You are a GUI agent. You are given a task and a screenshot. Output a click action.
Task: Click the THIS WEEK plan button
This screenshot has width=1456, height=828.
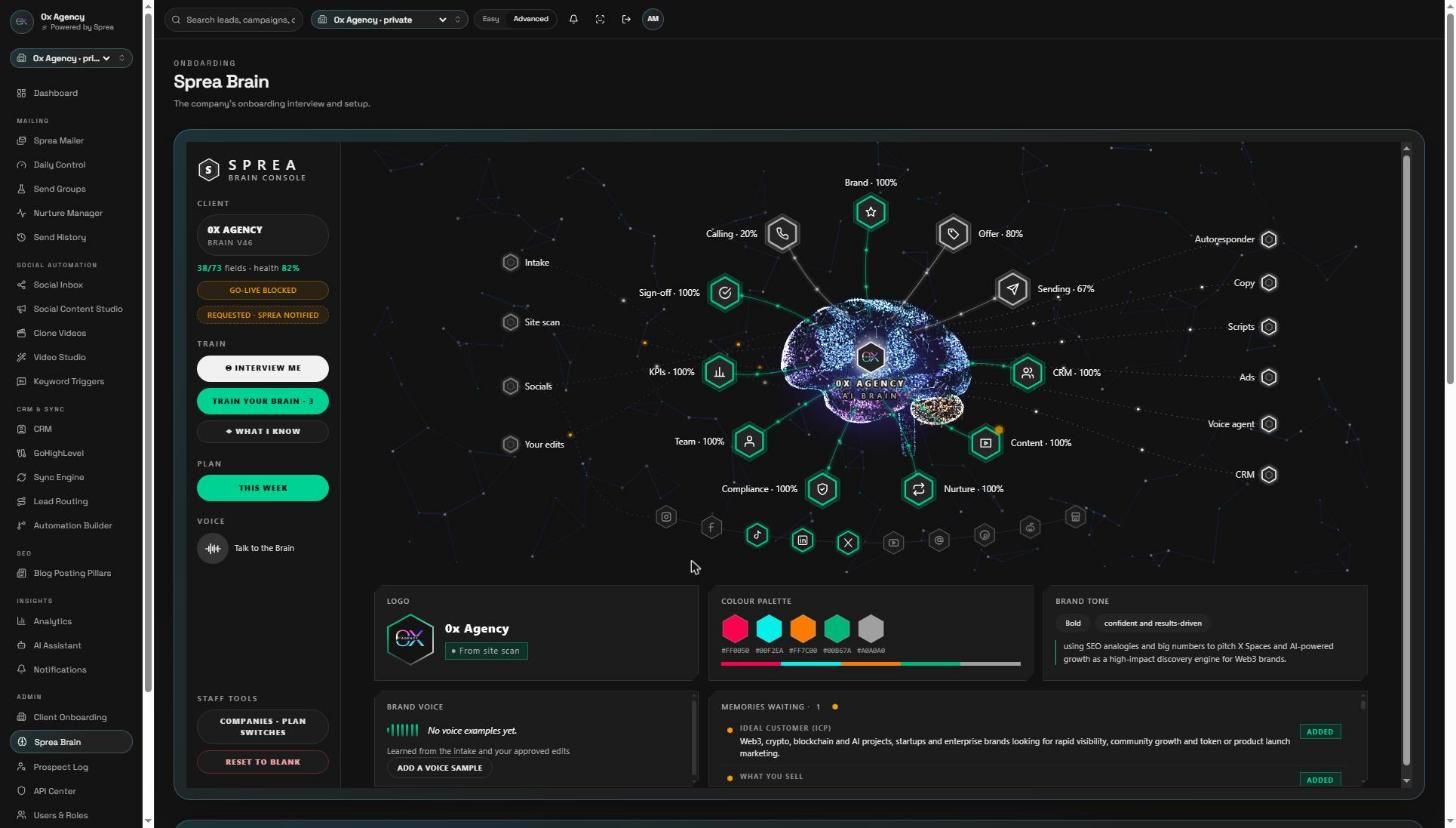[263, 488]
